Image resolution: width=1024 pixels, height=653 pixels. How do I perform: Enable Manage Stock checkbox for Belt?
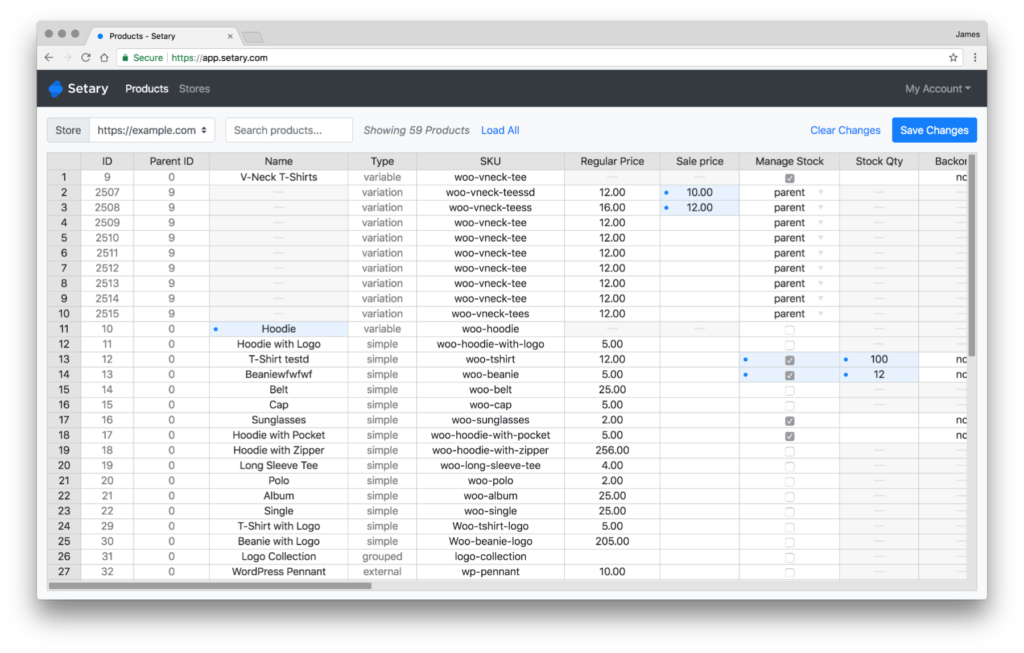coord(789,390)
